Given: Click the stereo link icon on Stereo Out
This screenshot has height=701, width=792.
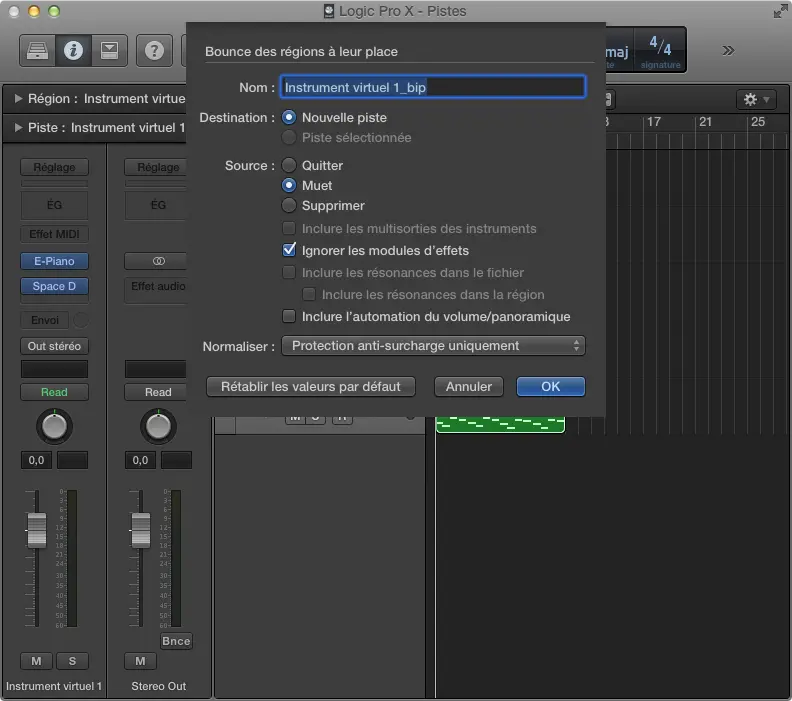Looking at the screenshot, I should [x=158, y=261].
